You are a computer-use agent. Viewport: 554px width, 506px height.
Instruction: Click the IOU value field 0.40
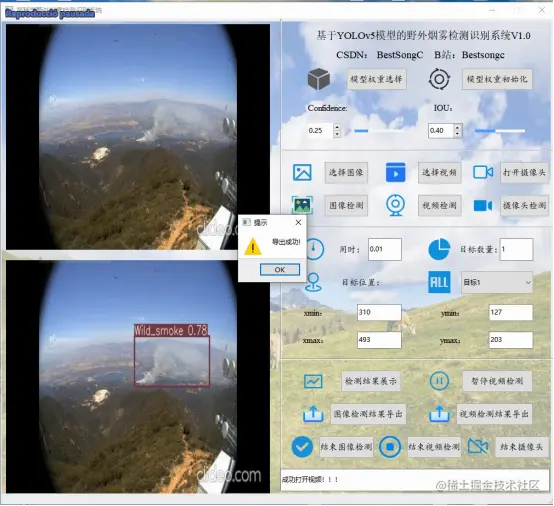pyautogui.click(x=441, y=131)
